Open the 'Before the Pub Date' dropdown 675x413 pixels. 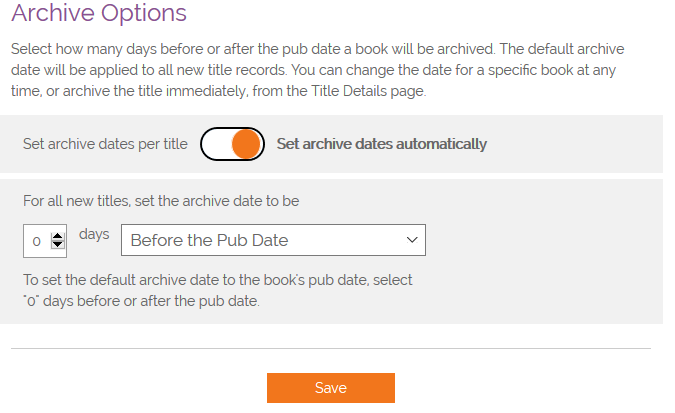pyautogui.click(x=272, y=240)
